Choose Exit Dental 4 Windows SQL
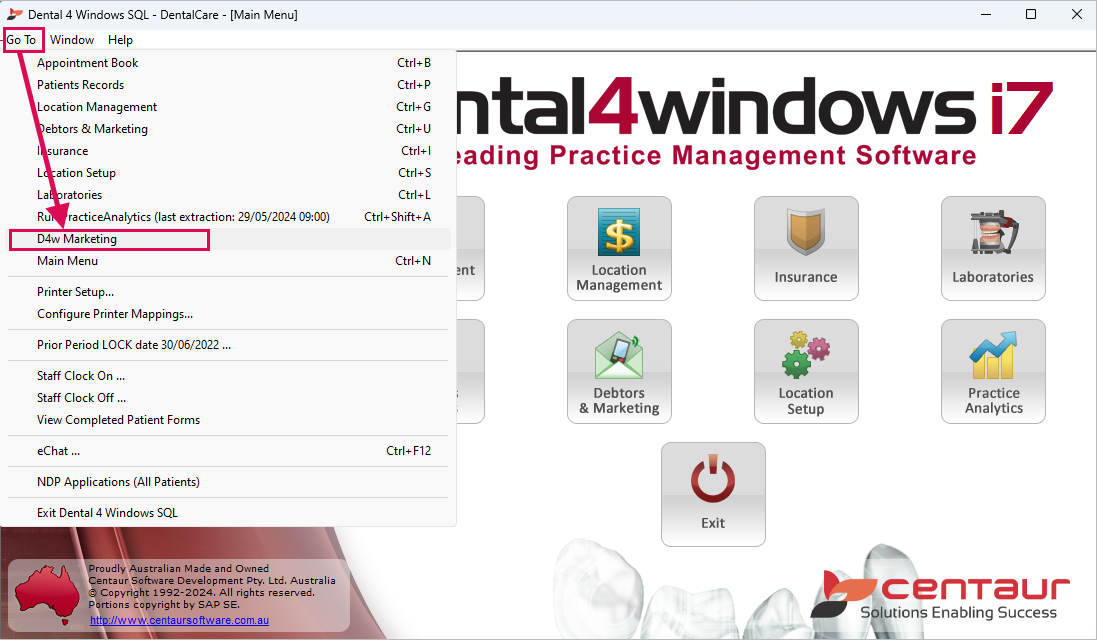This screenshot has width=1097, height=640. [x=228, y=513]
